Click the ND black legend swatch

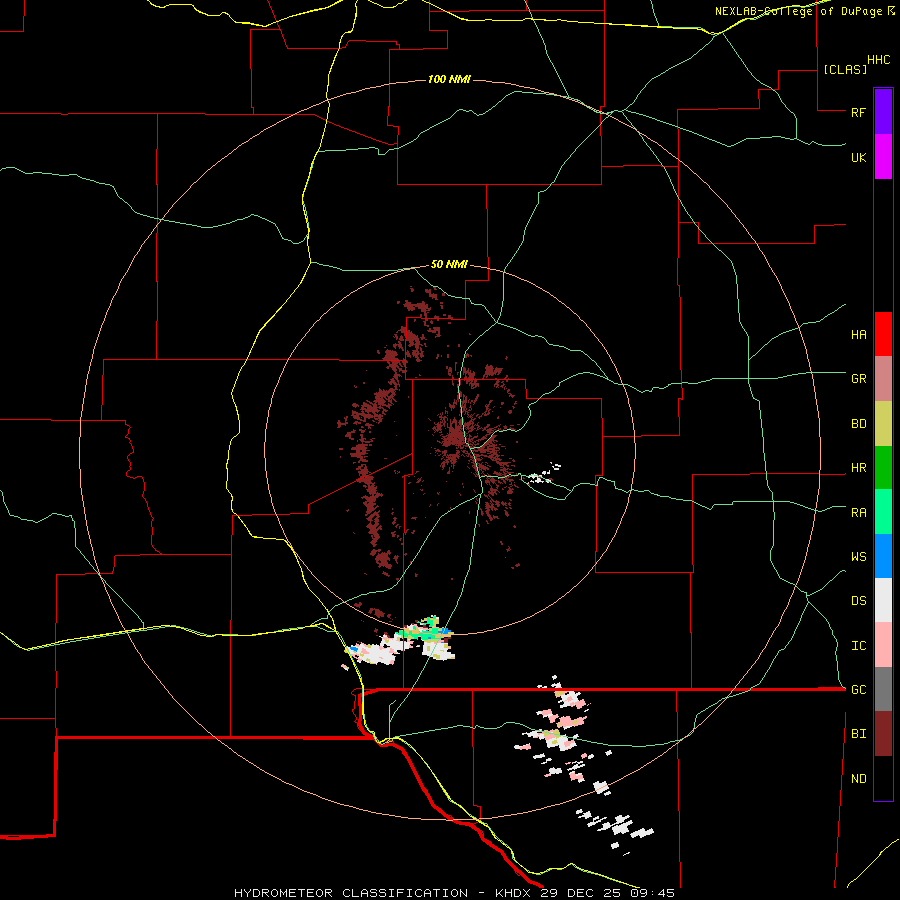coord(883,778)
